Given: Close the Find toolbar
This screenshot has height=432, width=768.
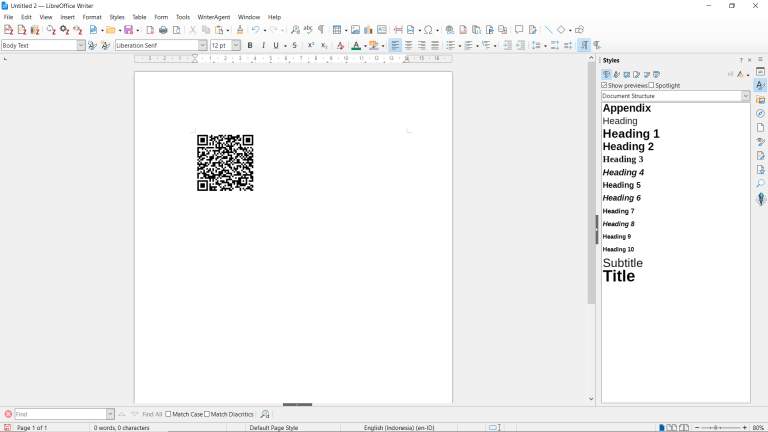Looking at the screenshot, I should click(8, 414).
